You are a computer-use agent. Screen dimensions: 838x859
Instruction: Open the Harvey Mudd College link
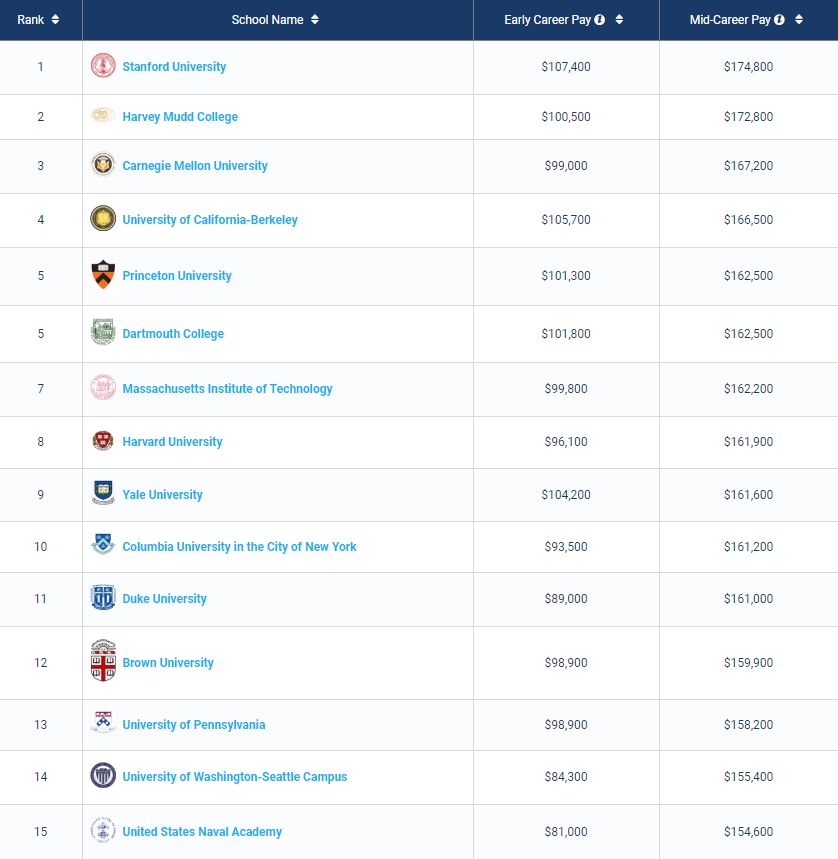180,117
